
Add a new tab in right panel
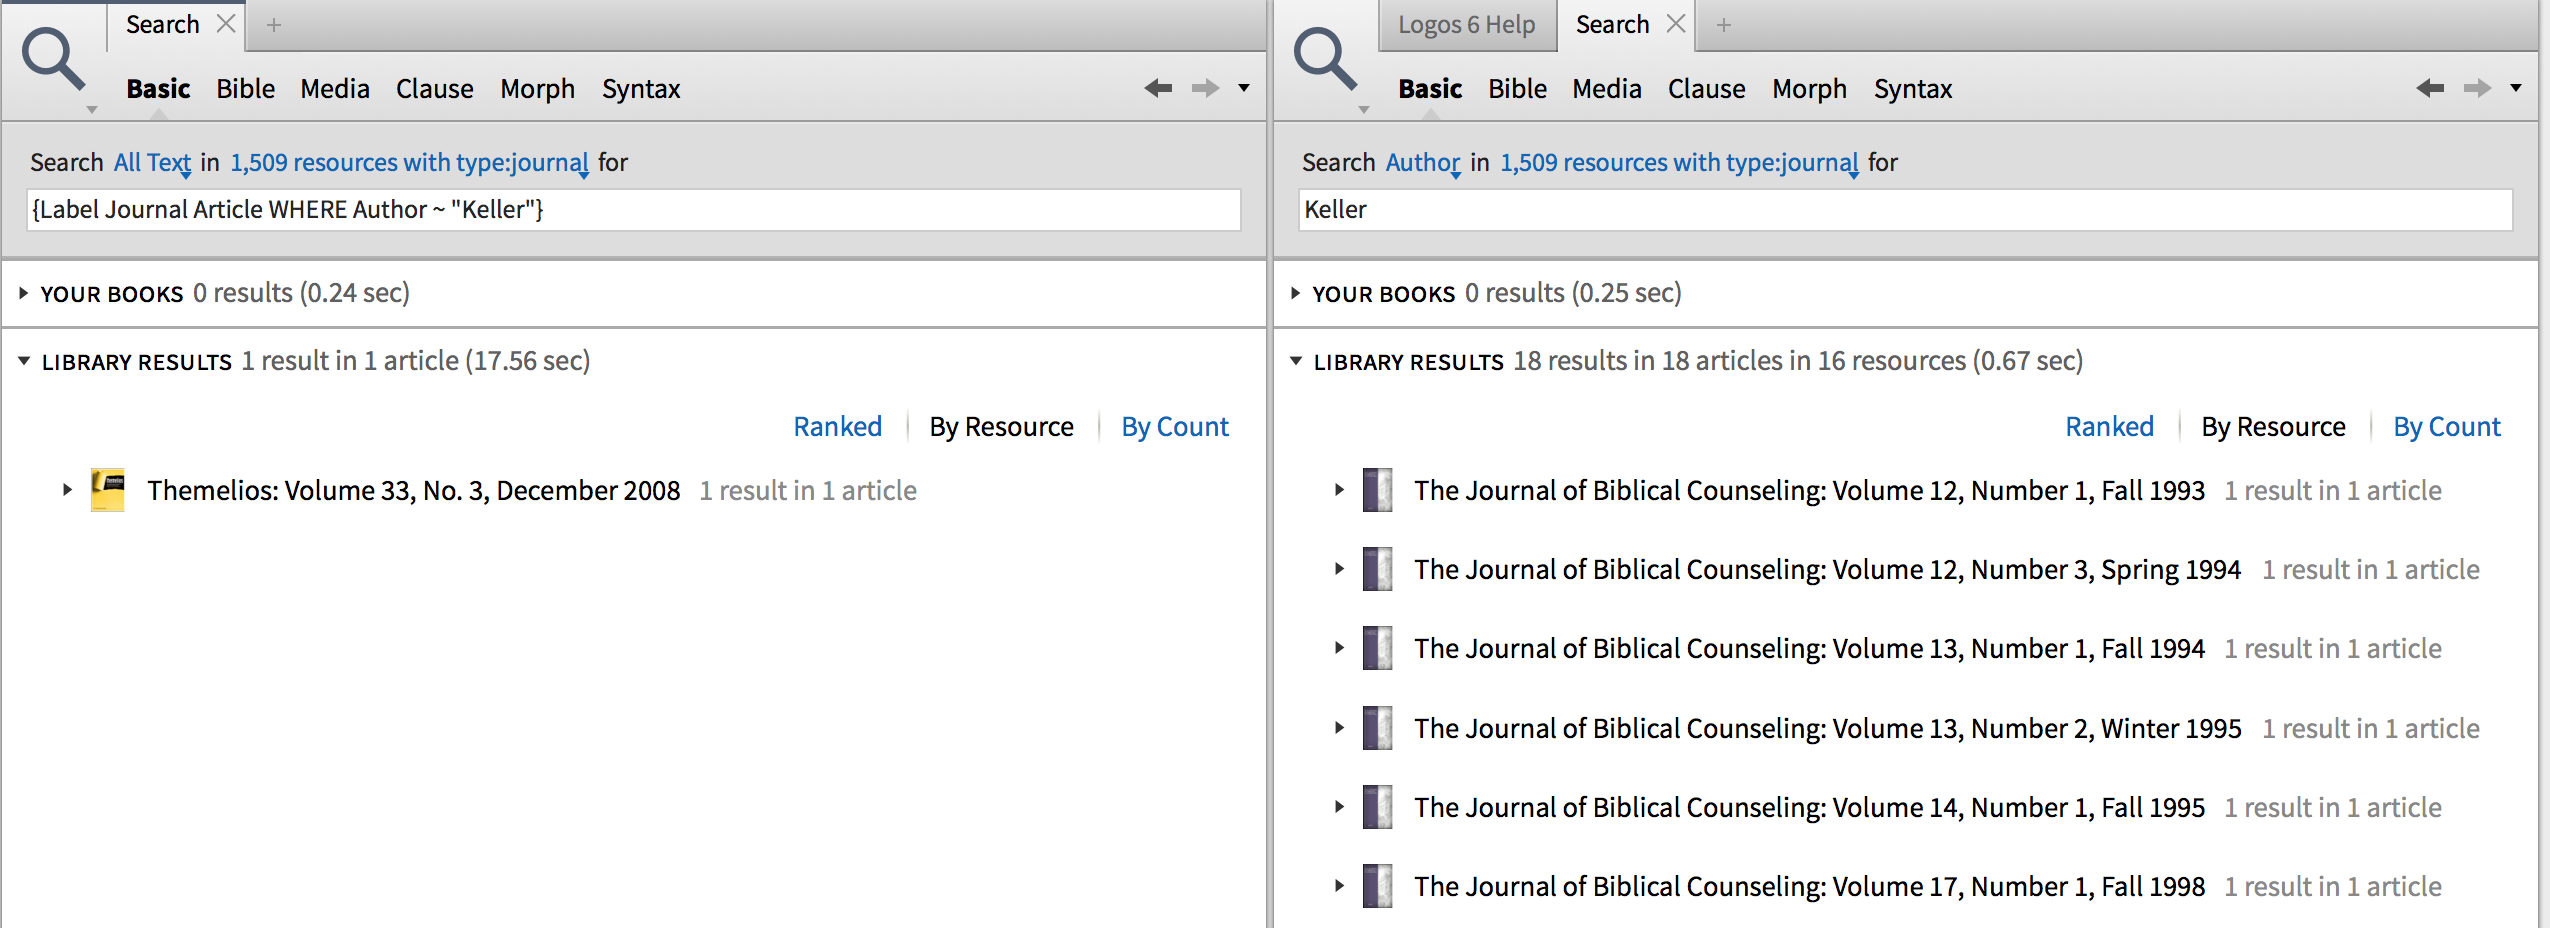1724,25
